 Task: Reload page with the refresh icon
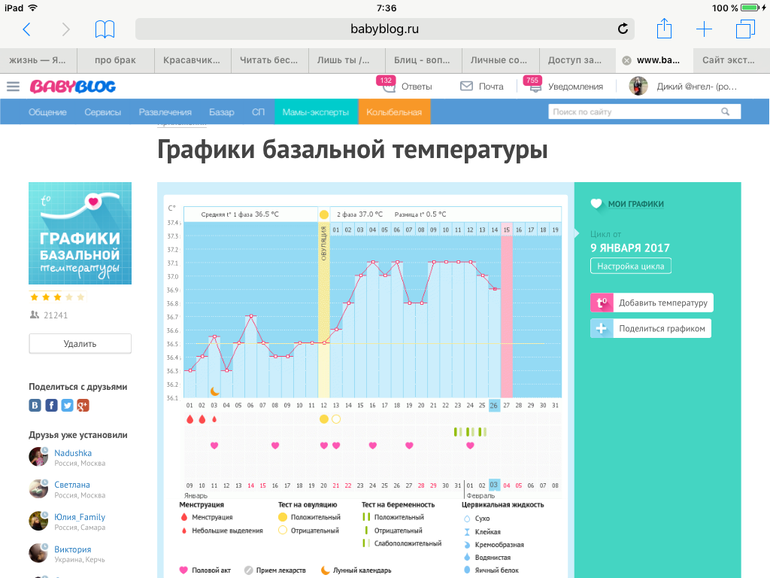coord(623,29)
